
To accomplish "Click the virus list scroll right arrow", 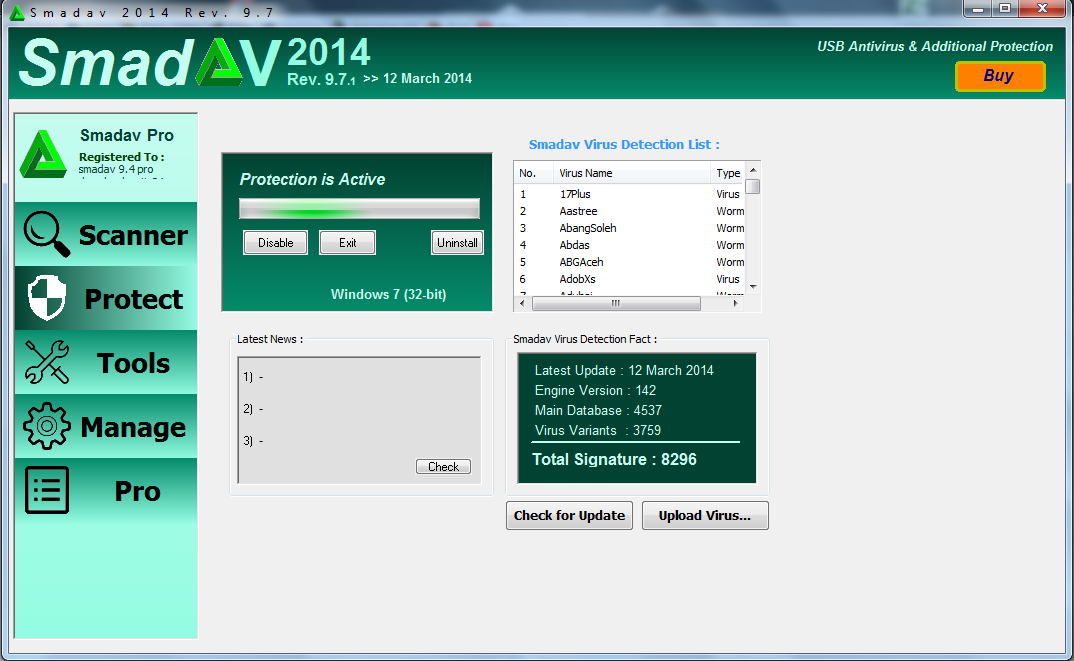I will click(736, 303).
